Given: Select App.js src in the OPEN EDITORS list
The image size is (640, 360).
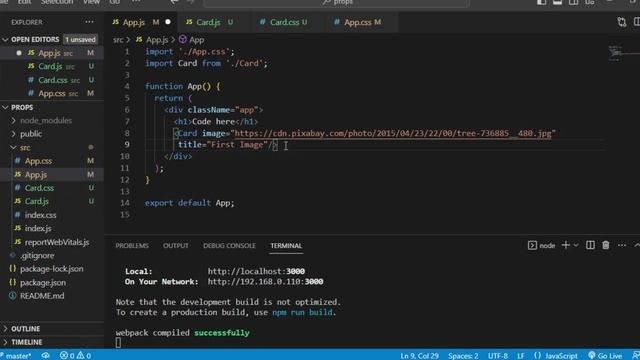Looking at the screenshot, I should click(52, 53).
